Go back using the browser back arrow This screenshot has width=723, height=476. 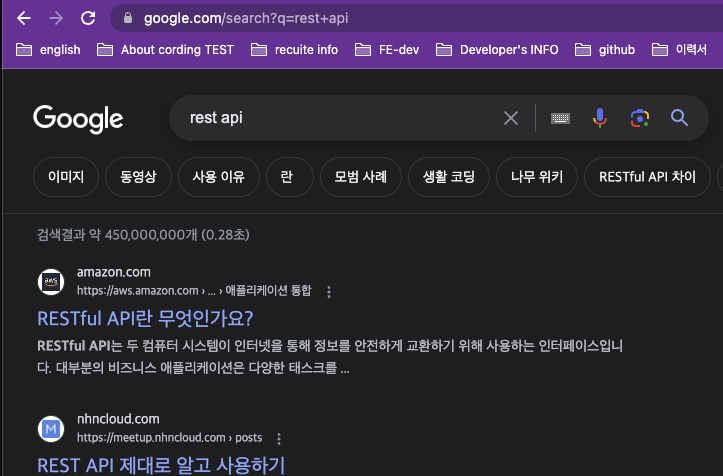24,18
